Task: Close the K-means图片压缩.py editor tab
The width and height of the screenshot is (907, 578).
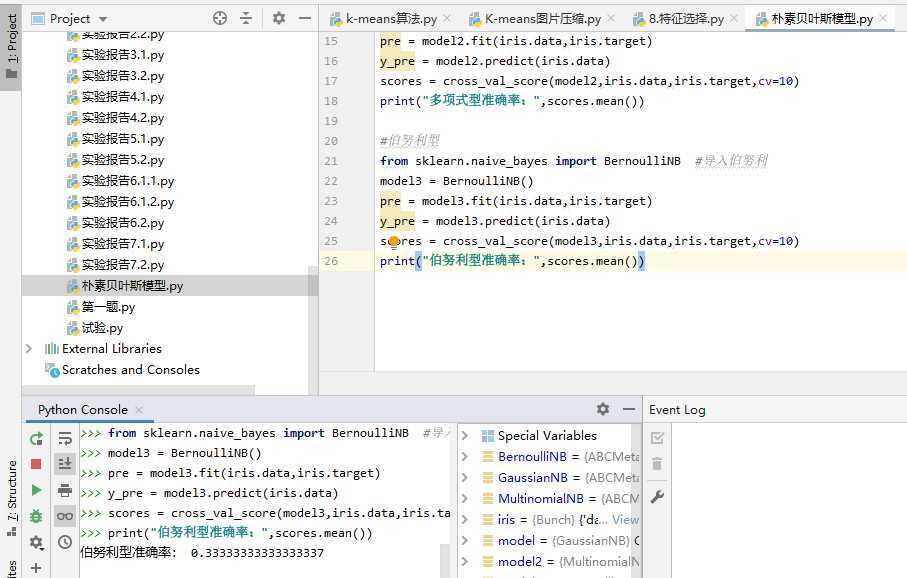Action: 611,19
